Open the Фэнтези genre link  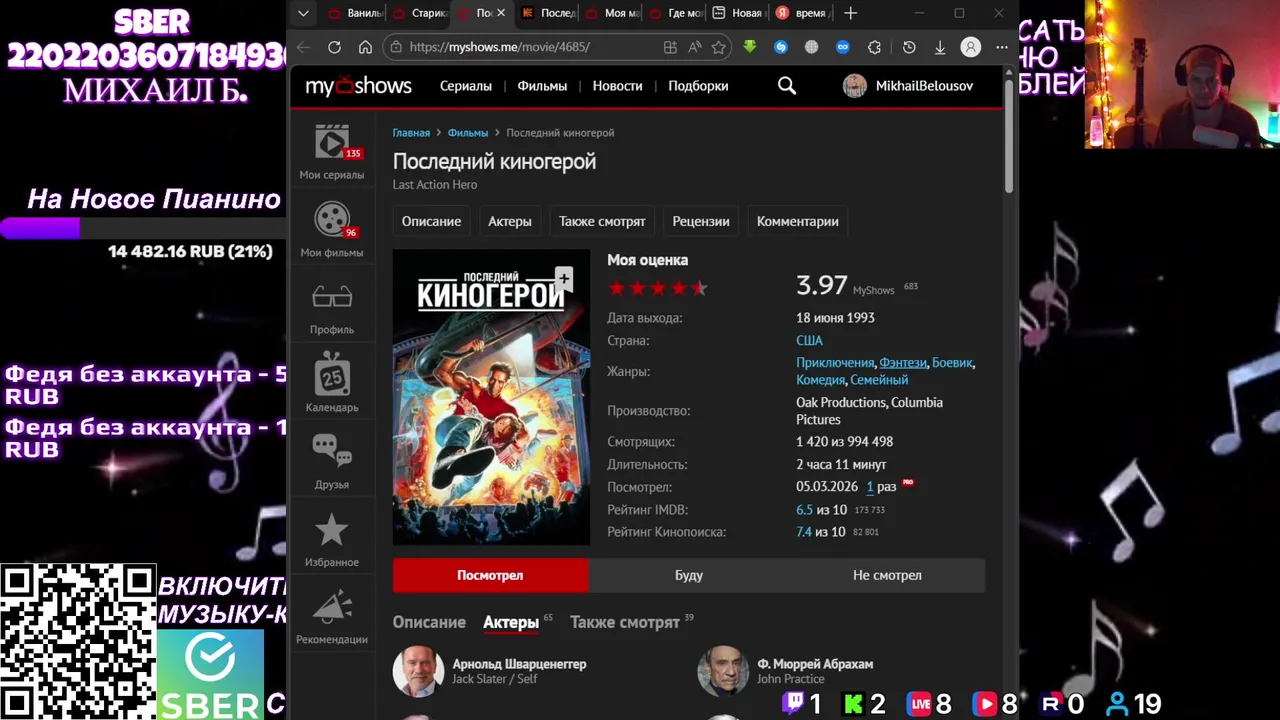[903, 363]
